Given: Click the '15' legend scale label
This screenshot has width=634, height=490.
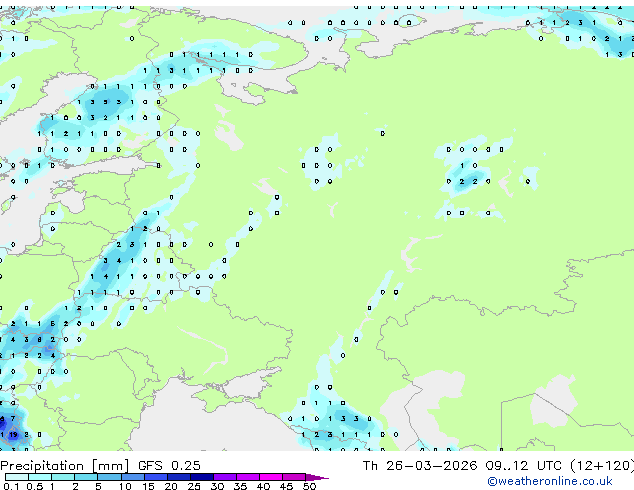Looking at the screenshot, I should tap(148, 486).
